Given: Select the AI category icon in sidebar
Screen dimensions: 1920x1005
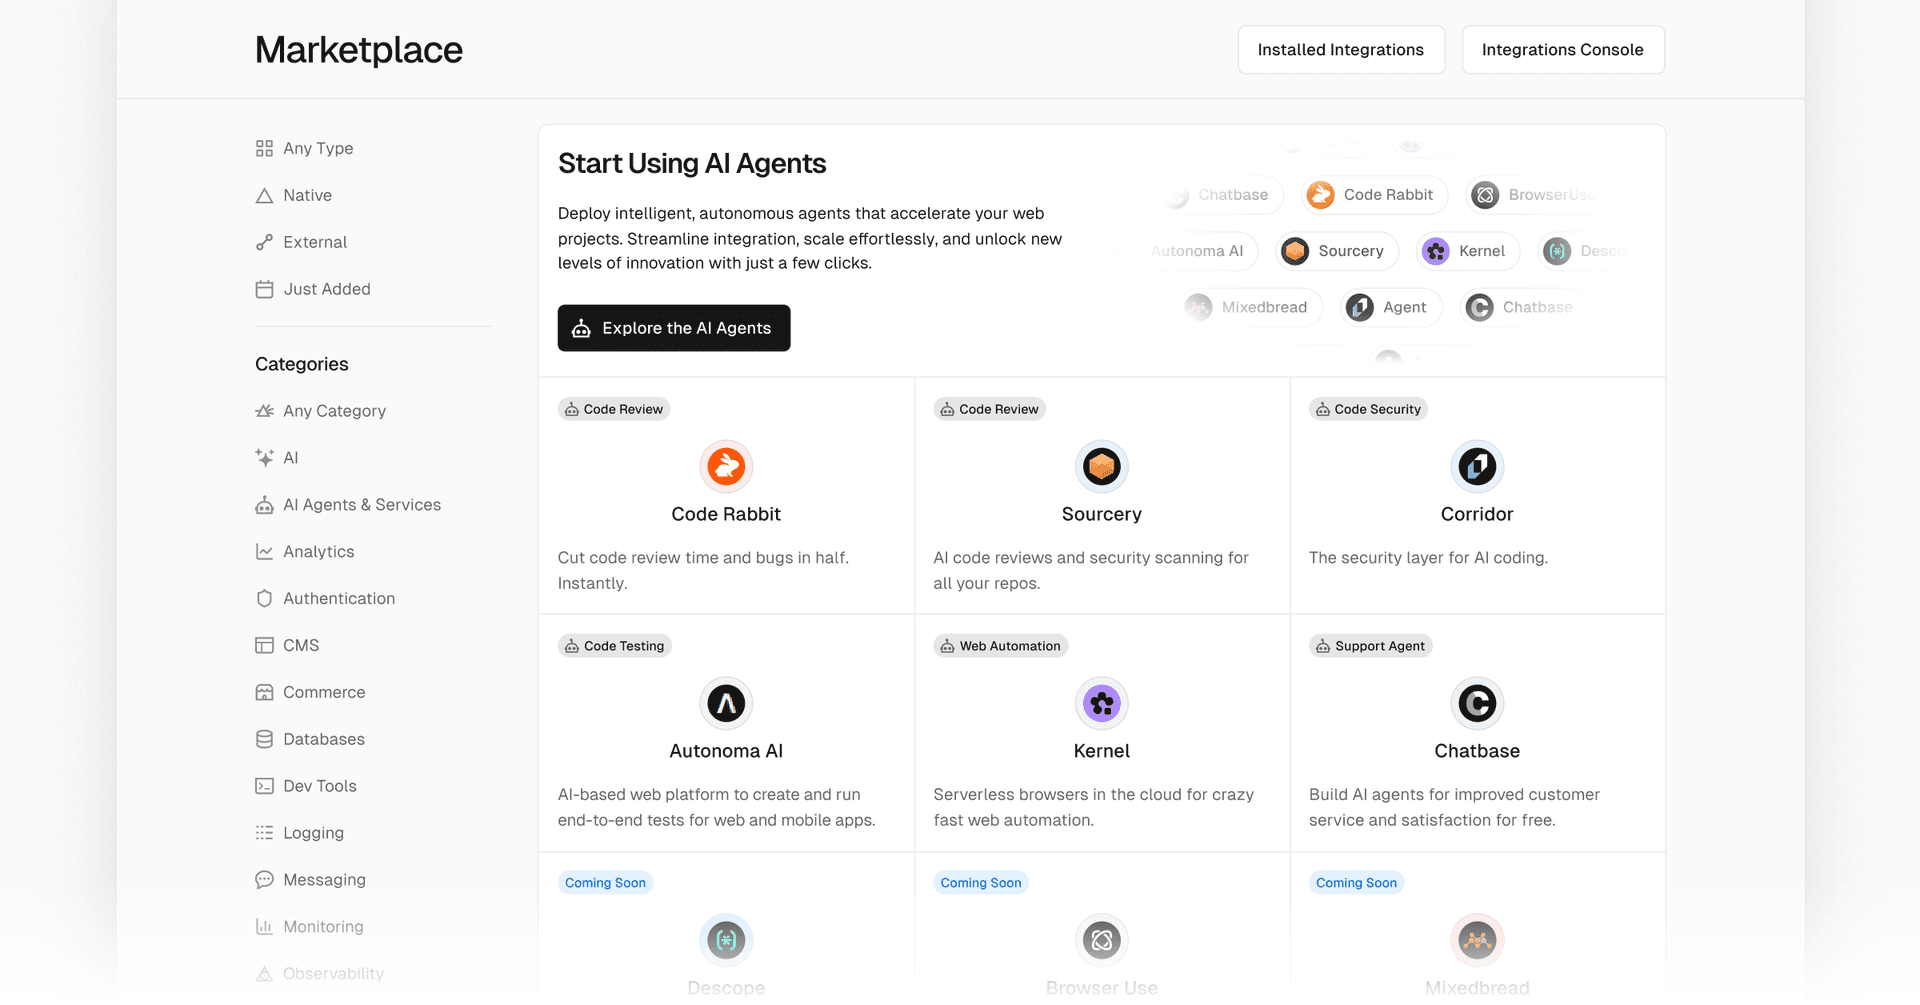Looking at the screenshot, I should 264,457.
